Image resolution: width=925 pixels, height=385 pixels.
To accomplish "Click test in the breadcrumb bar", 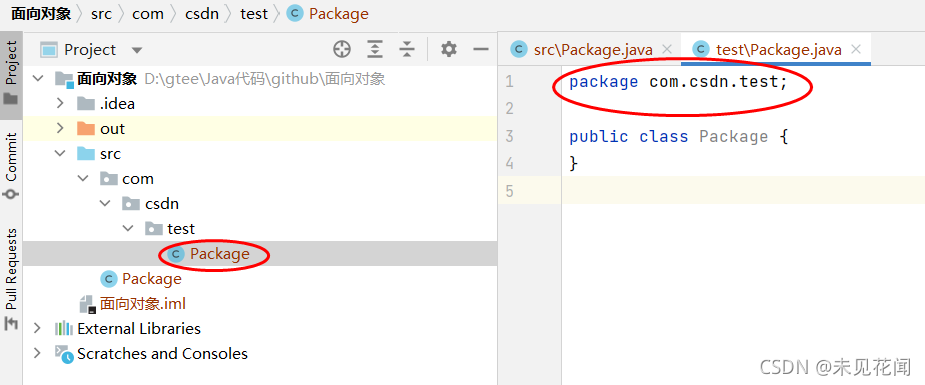I will (x=254, y=14).
